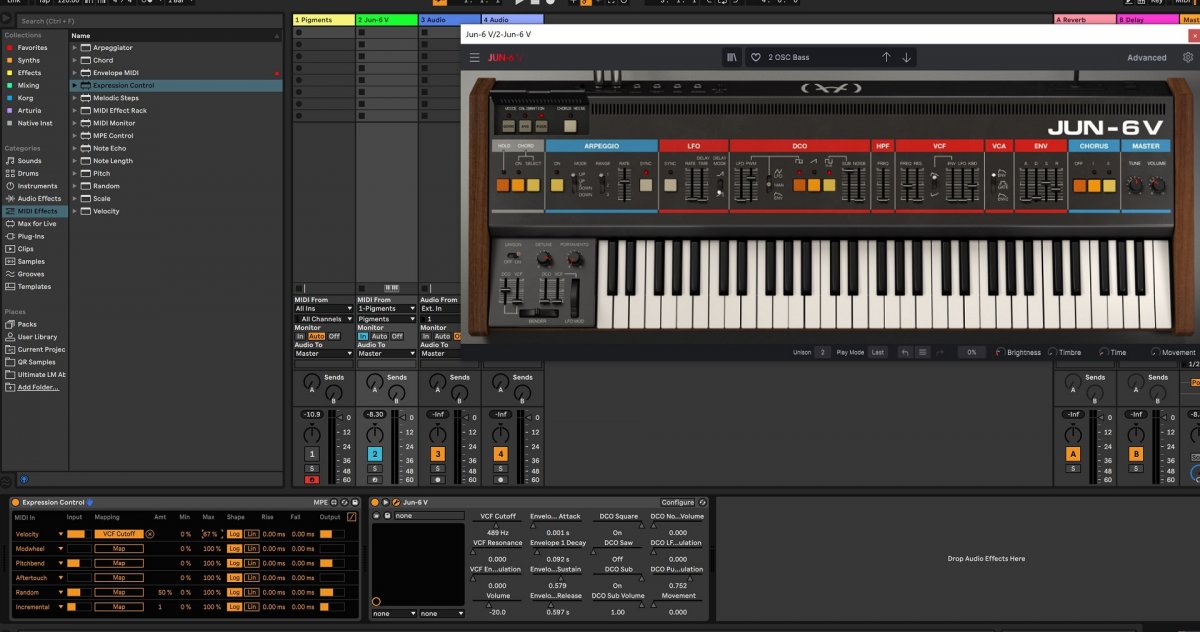Image resolution: width=1200 pixels, height=632 pixels.
Task: Click the Timbre macro knob
Action: (x=1051, y=352)
